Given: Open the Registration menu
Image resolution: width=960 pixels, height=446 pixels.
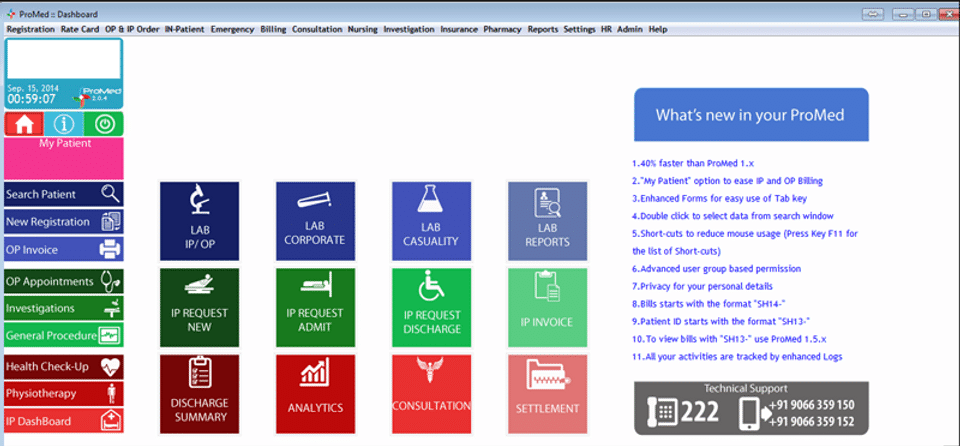Looking at the screenshot, I should click(x=31, y=29).
